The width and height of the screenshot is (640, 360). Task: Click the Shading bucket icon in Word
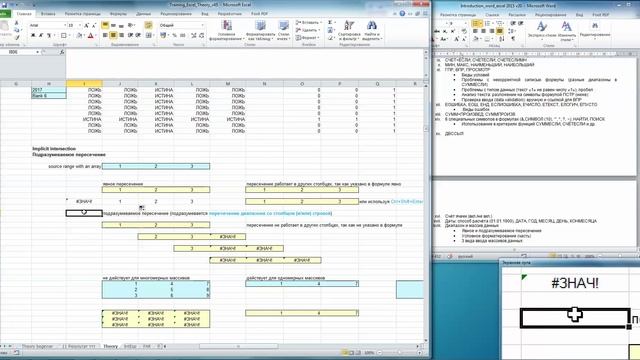(x=476, y=38)
